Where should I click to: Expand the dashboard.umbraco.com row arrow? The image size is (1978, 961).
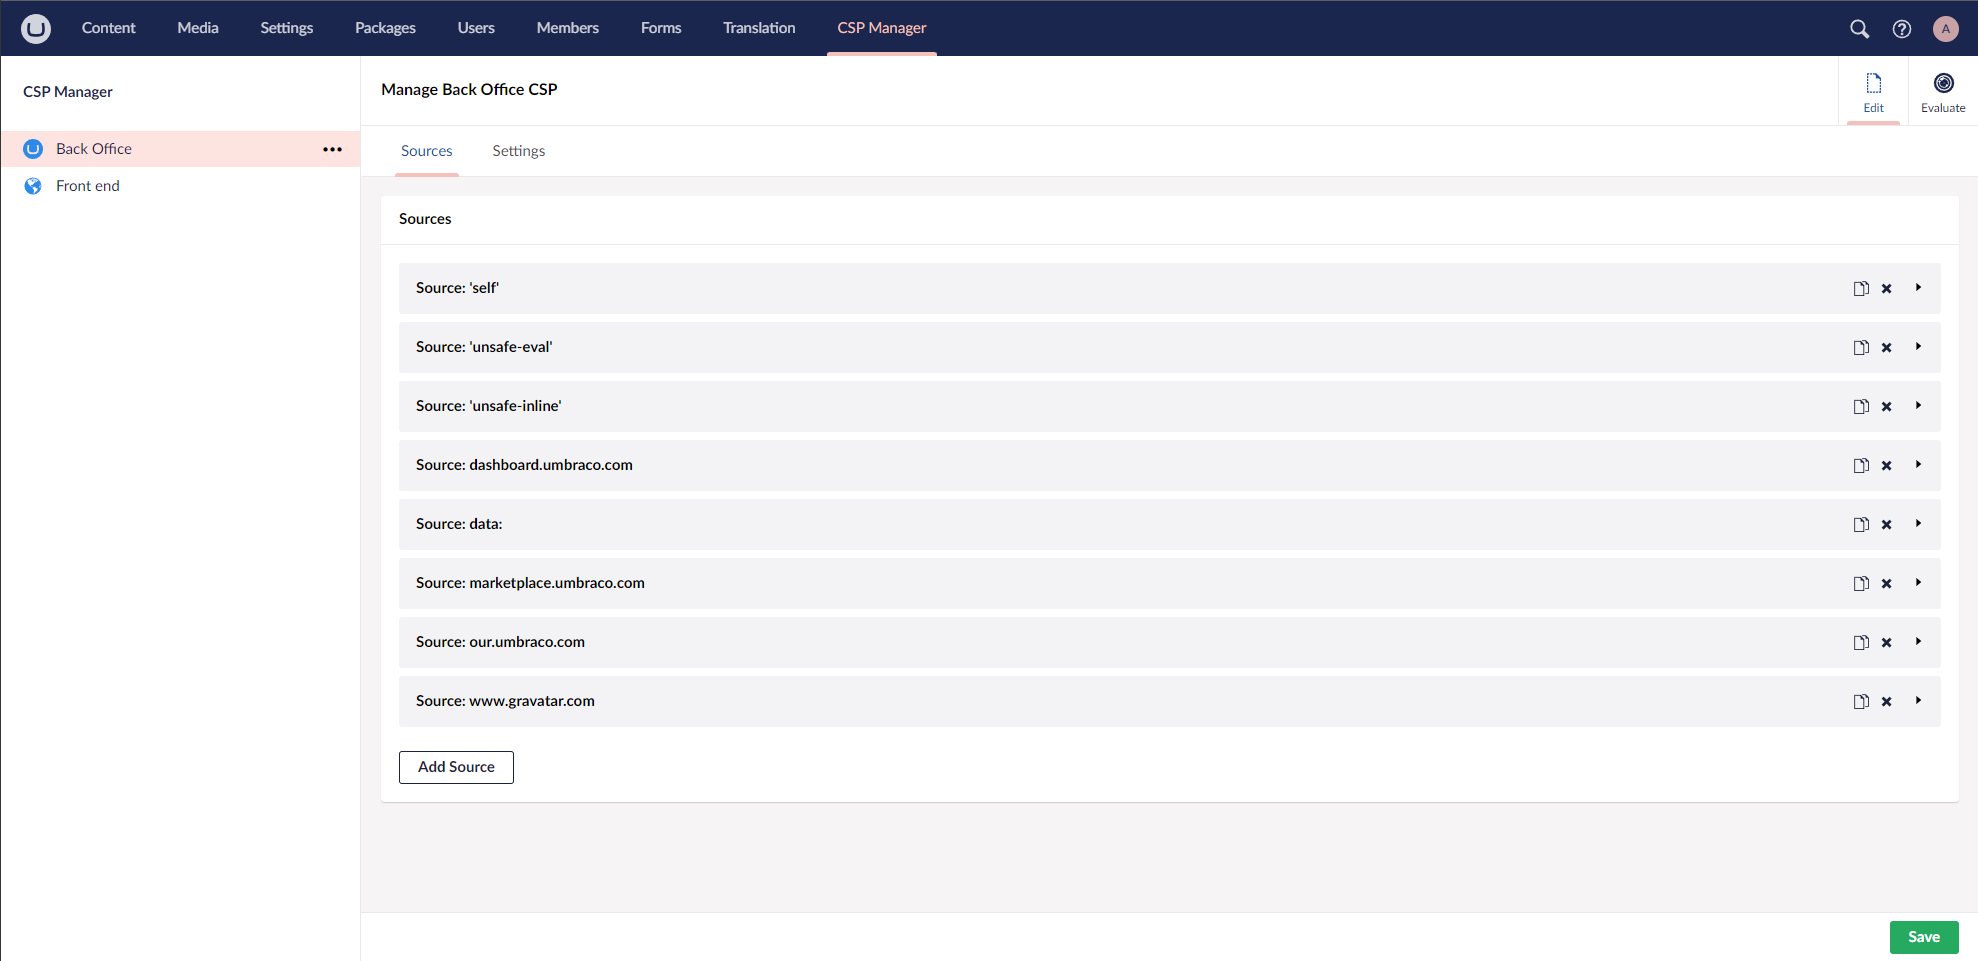[x=1918, y=465]
